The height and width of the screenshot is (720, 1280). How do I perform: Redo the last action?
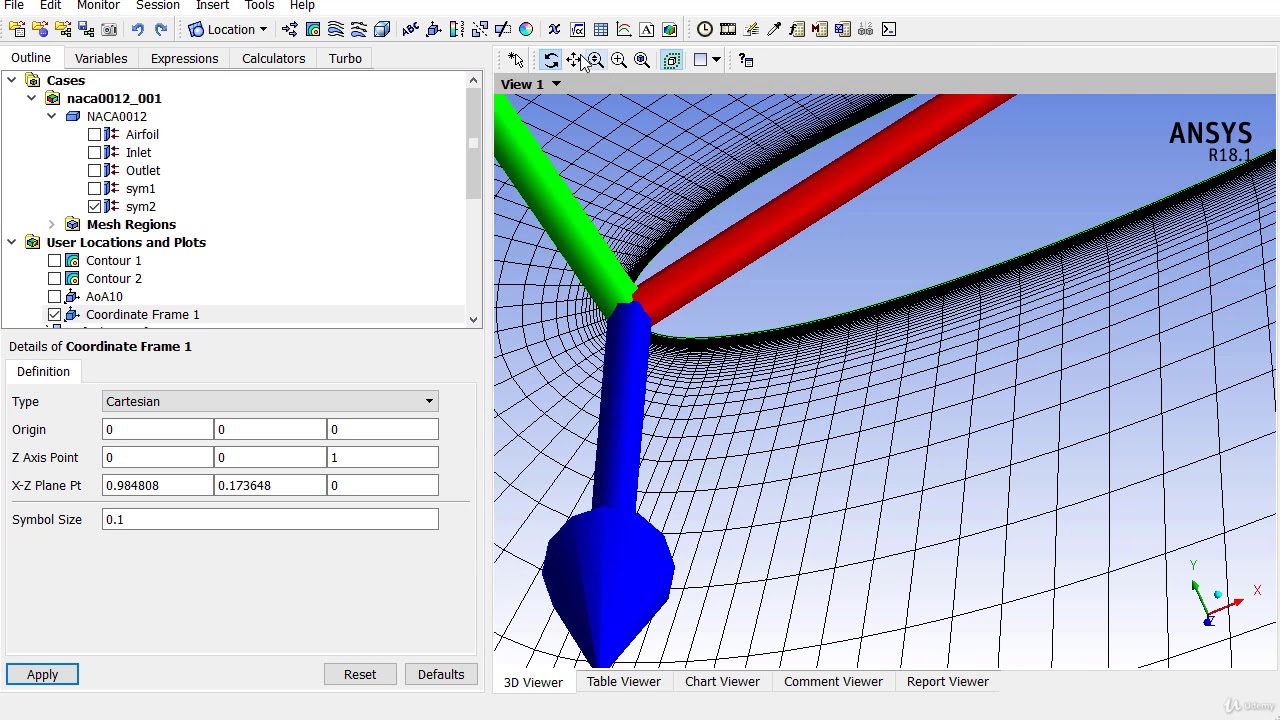tap(161, 29)
